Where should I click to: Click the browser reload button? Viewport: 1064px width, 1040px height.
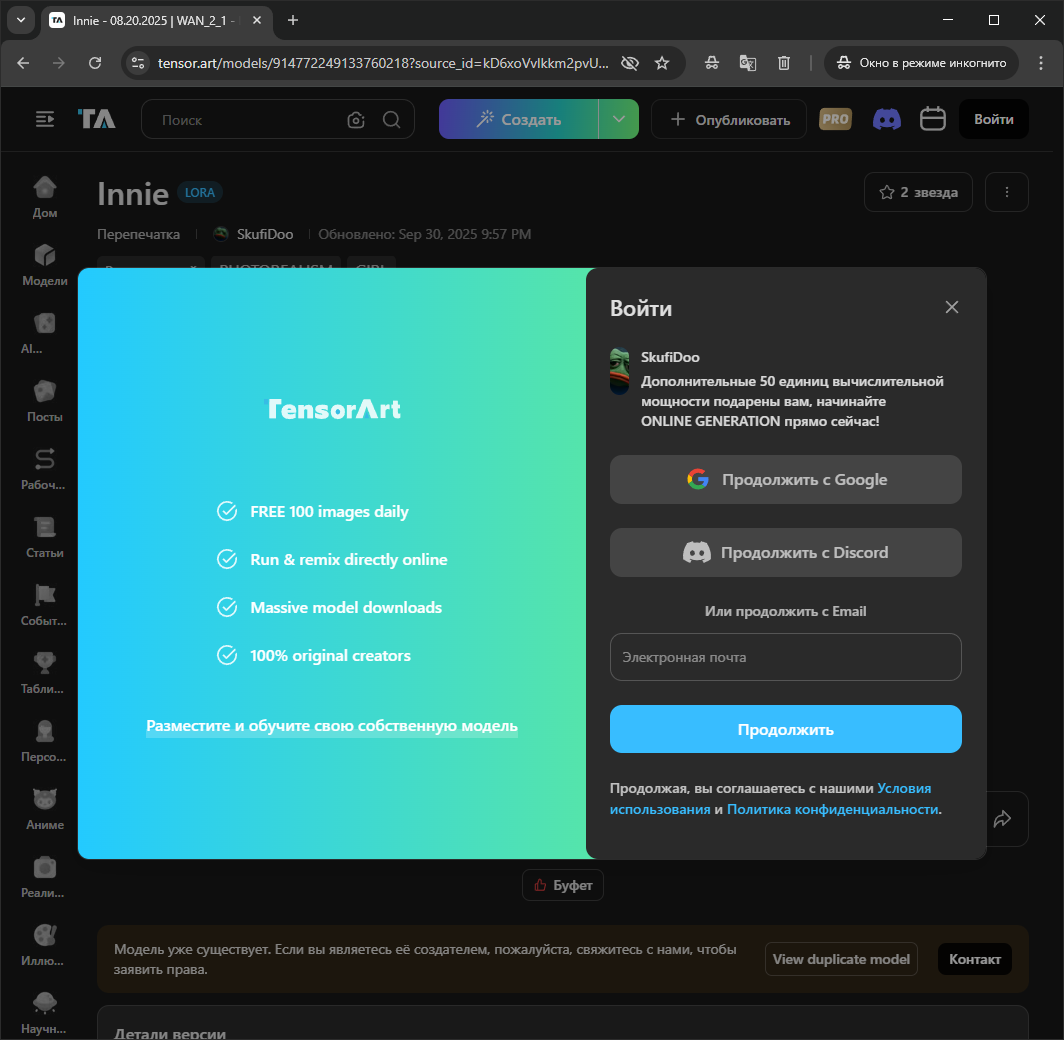(95, 63)
